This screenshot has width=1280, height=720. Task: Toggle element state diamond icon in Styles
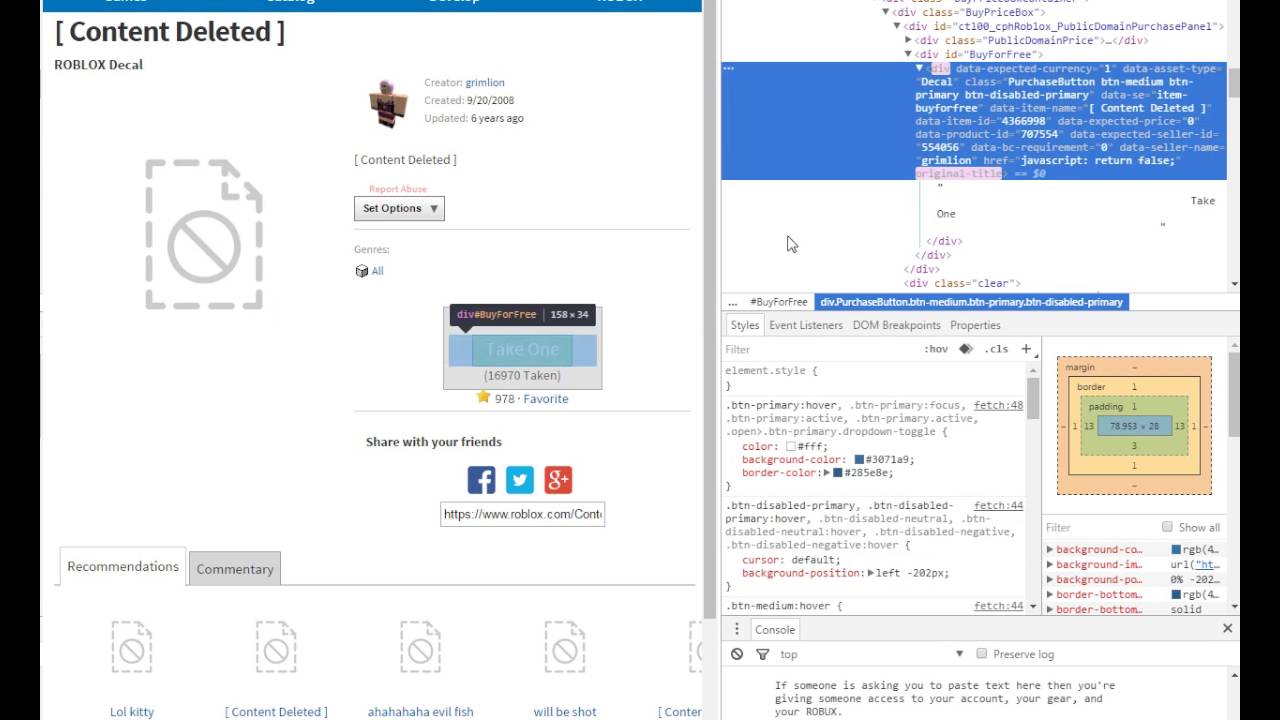965,349
